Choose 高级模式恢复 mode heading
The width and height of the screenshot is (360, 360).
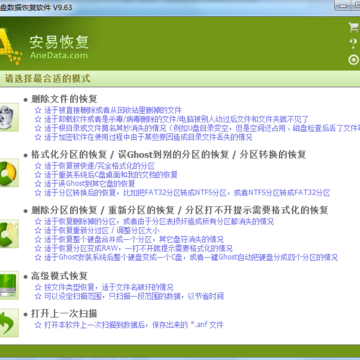coord(59,276)
